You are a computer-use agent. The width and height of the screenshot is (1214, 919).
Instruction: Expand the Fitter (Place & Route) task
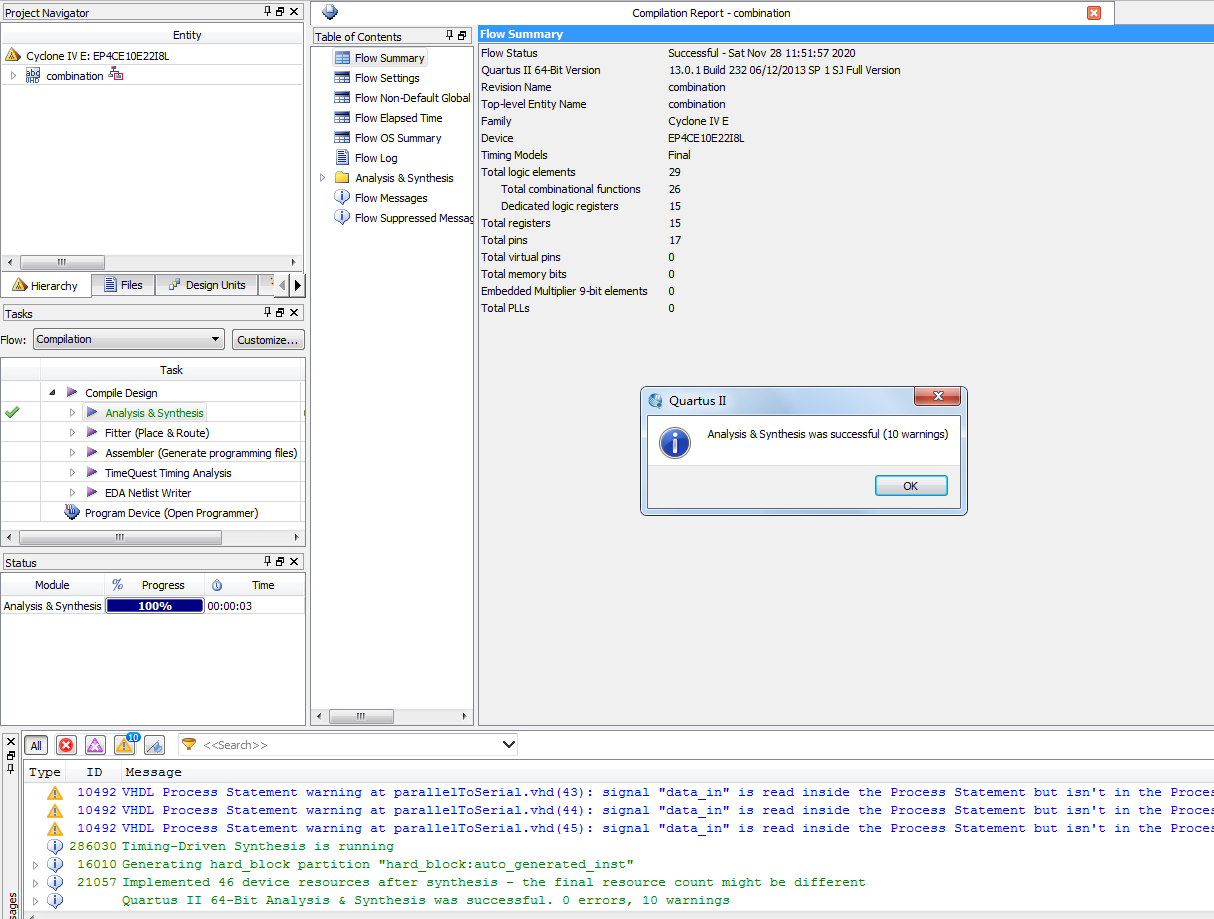pos(72,433)
